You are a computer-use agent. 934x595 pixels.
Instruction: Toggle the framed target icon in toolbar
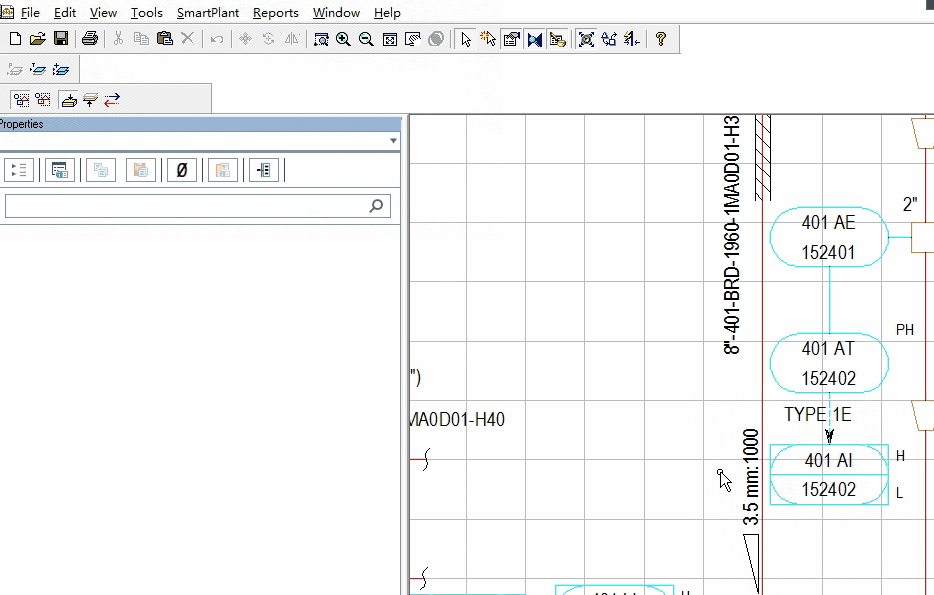pos(587,39)
